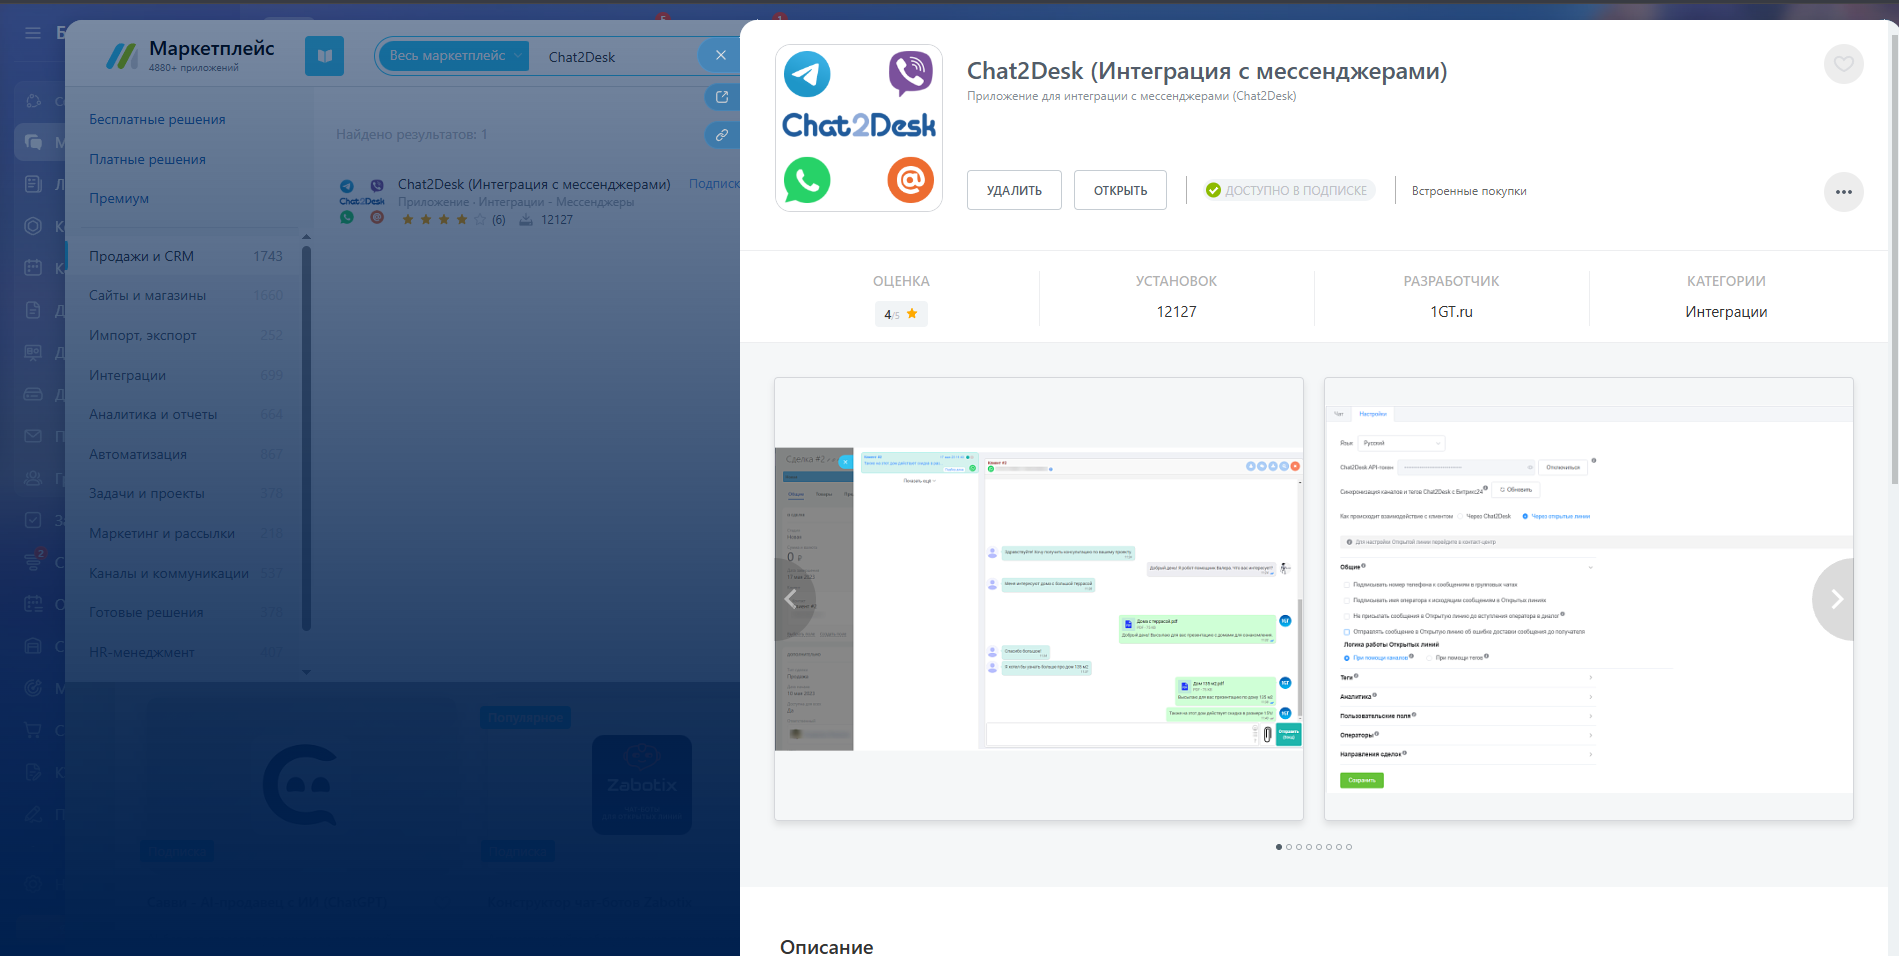
Task: Select the first carousel pagination dot
Action: point(1279,847)
